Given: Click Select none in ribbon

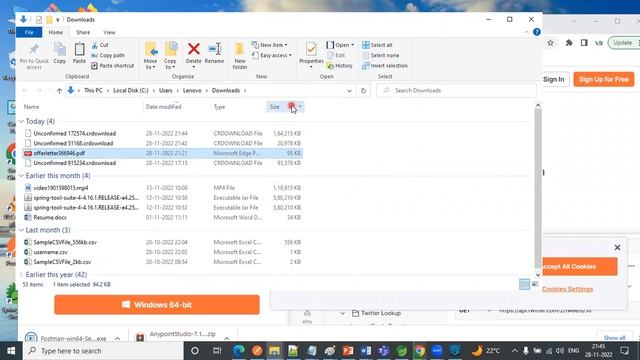Looking at the screenshot, I should click(x=380, y=55).
